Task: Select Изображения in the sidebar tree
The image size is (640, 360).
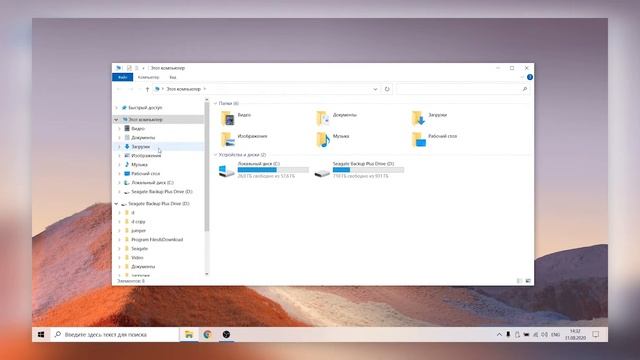Action: (x=146, y=156)
